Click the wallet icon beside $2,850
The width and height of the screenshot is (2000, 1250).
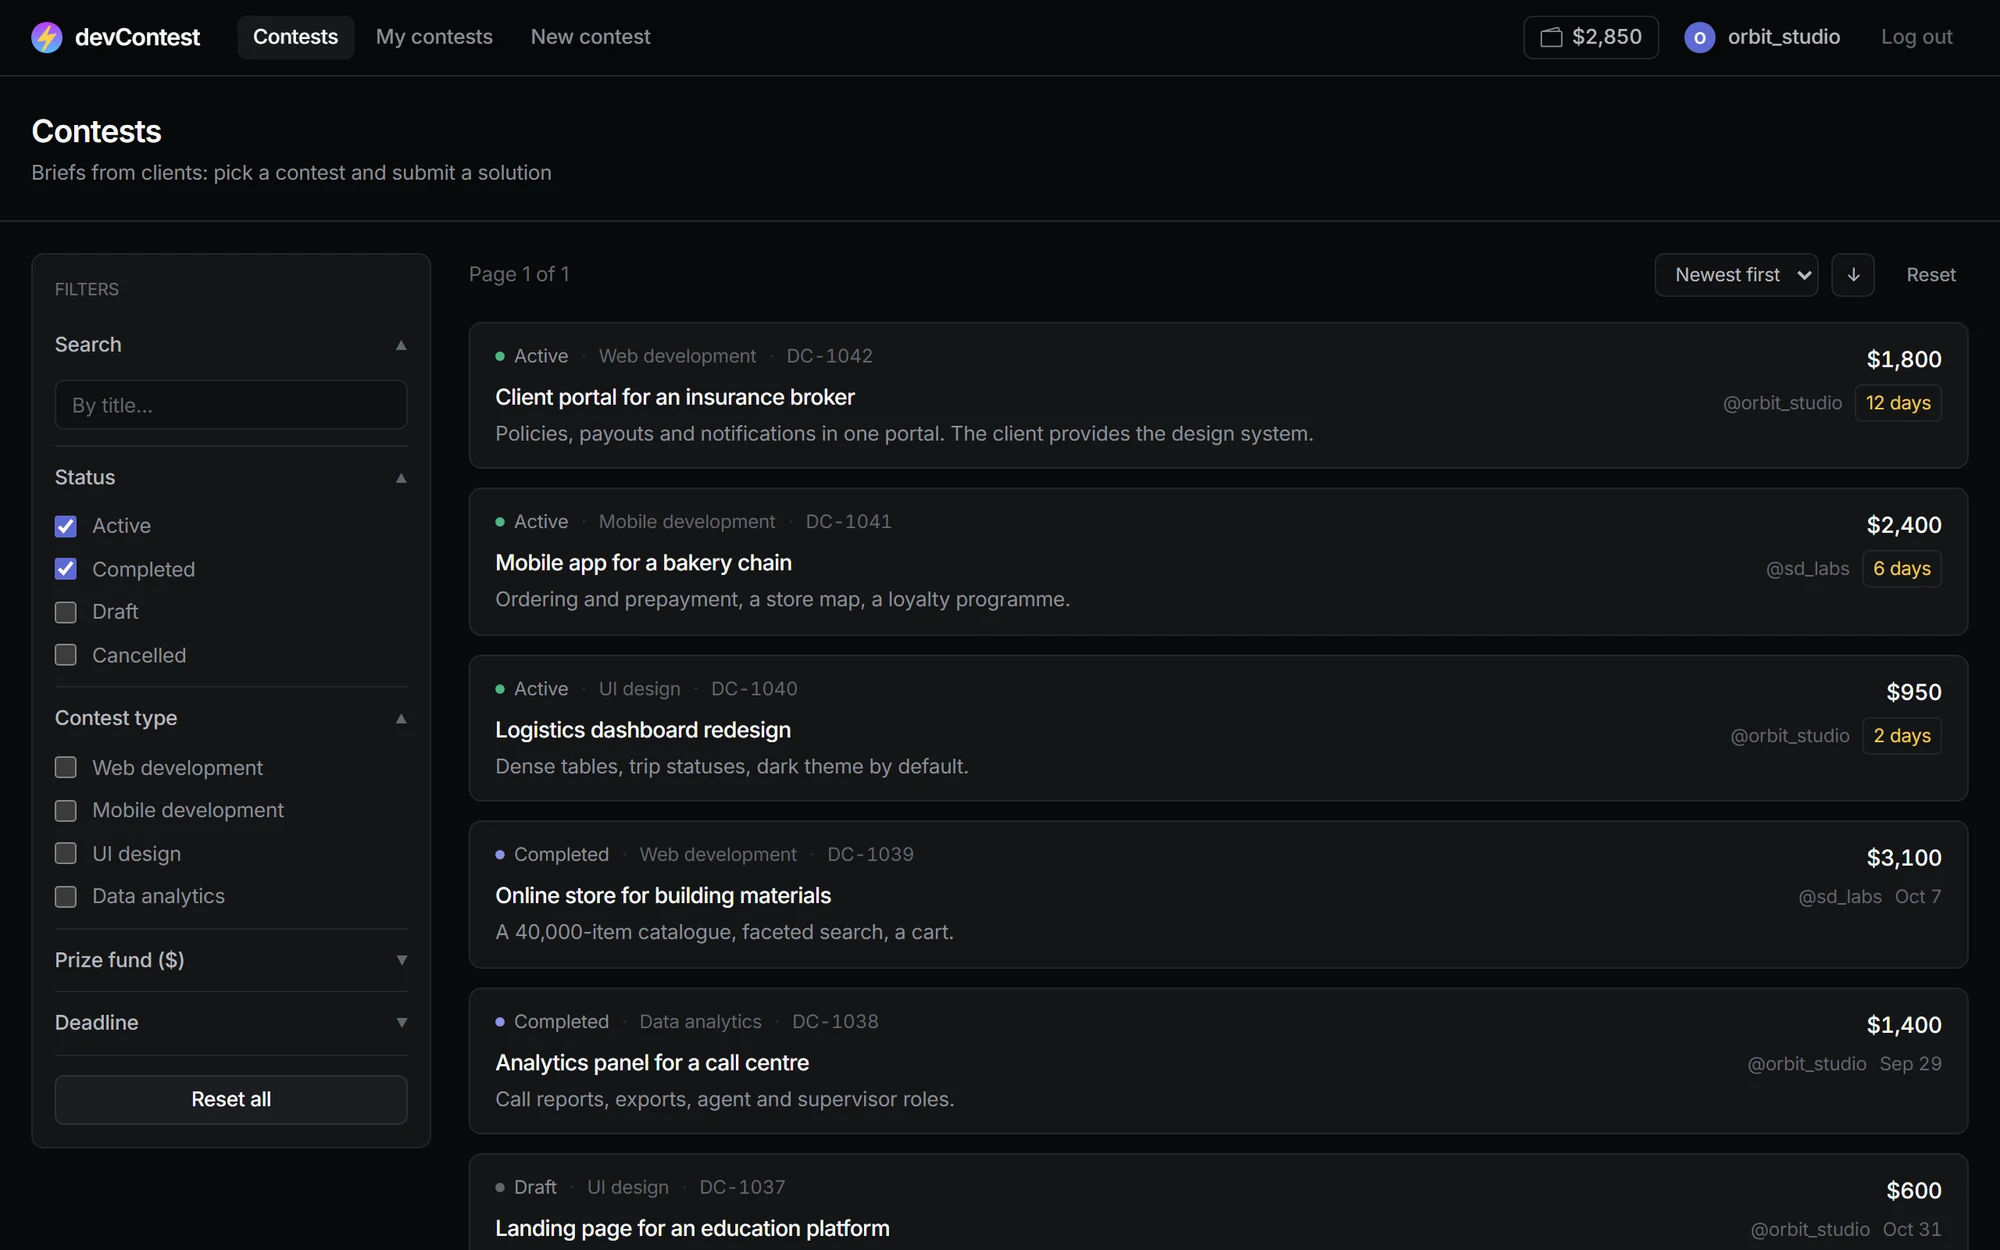pos(1551,37)
